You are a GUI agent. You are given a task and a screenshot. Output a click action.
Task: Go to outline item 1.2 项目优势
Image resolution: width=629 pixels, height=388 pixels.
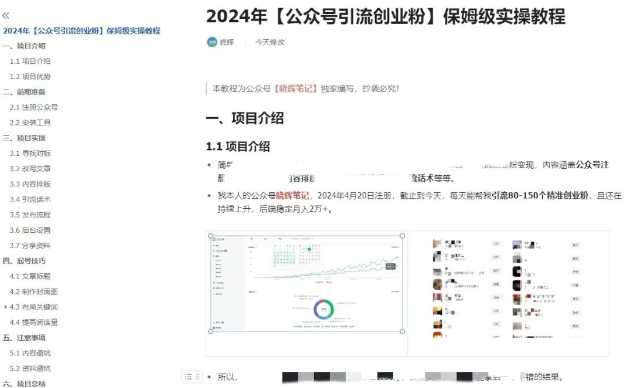click(x=30, y=76)
